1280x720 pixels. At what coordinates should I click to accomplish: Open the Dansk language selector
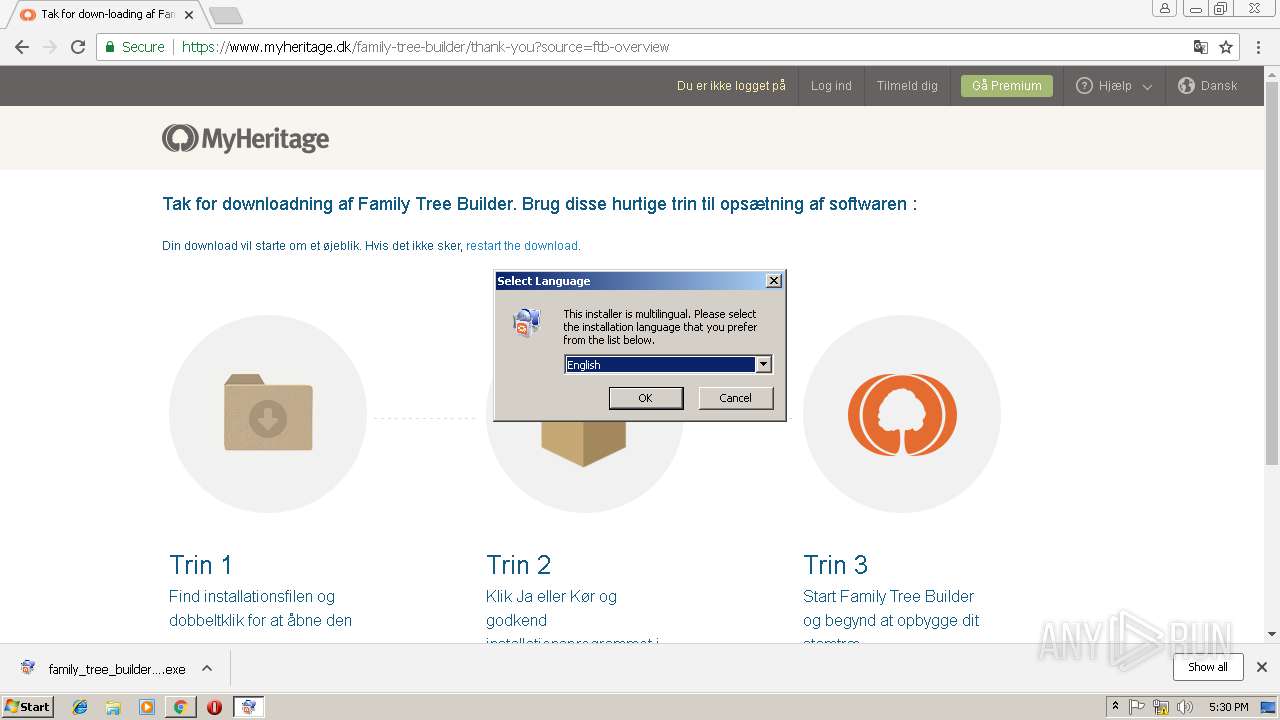tap(1208, 86)
